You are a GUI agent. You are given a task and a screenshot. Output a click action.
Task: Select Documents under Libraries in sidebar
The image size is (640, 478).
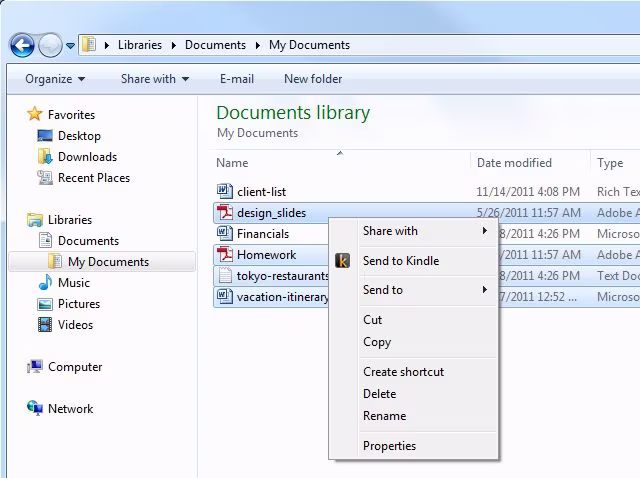pos(89,241)
